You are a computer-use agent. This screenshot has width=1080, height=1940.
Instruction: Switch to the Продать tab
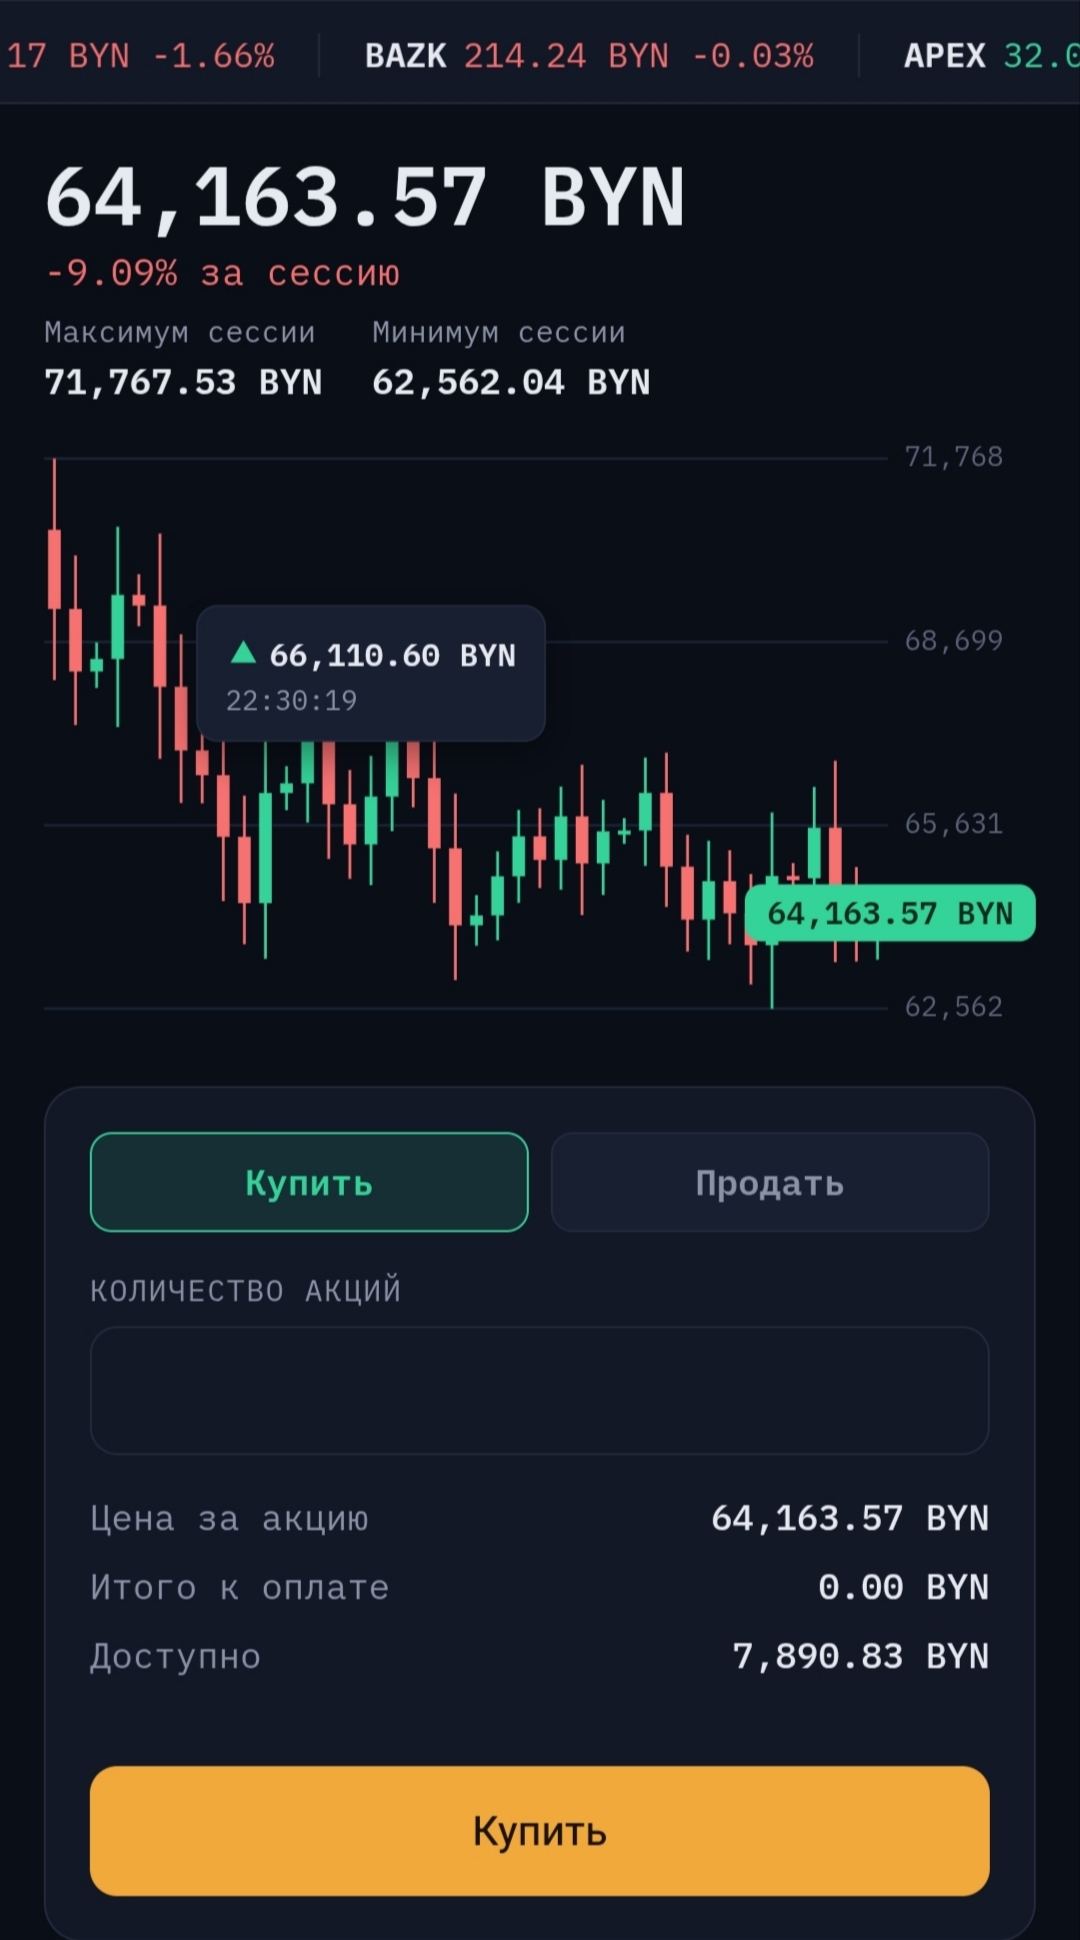tap(770, 1182)
